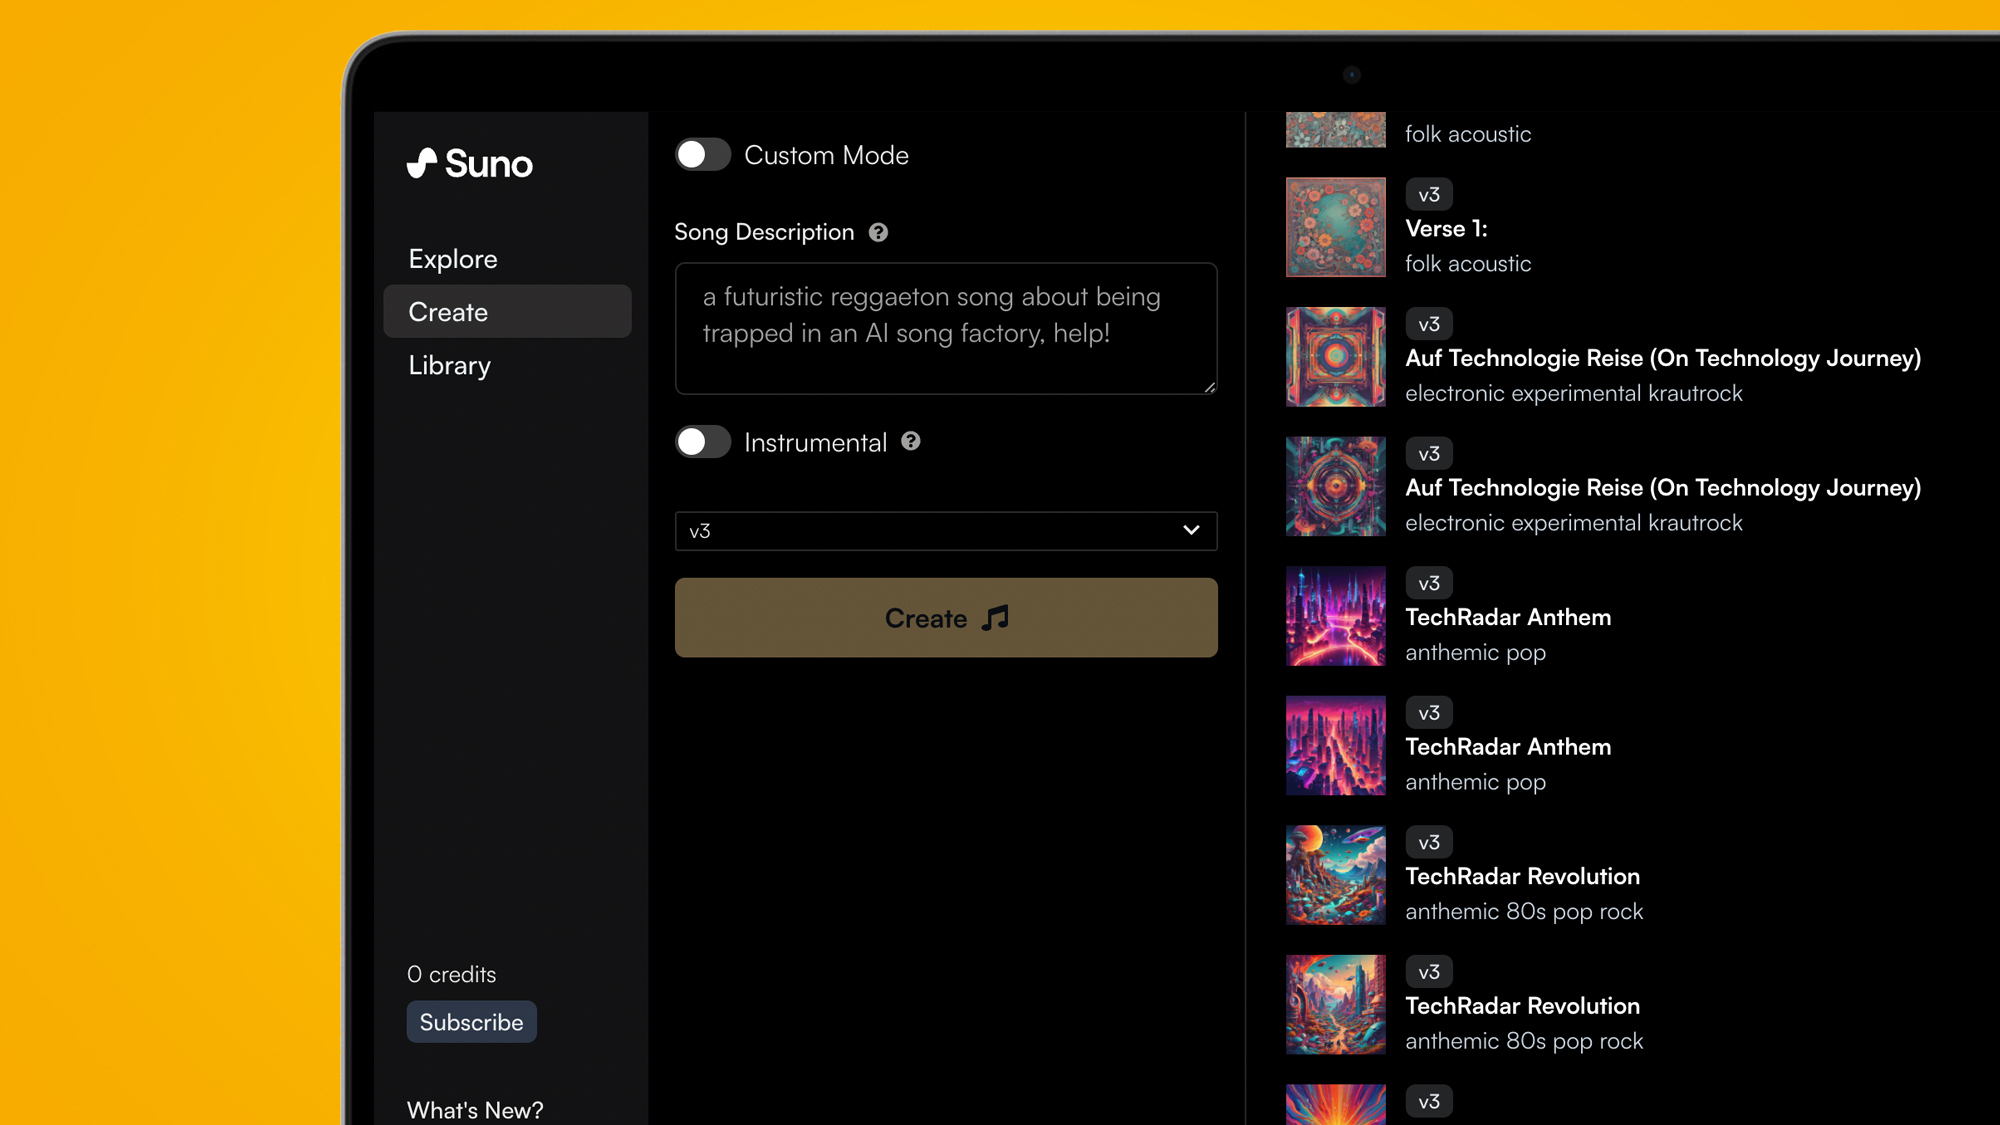Screen dimensions: 2000x1125
Task: Click the Song Description help icon
Action: coord(878,232)
